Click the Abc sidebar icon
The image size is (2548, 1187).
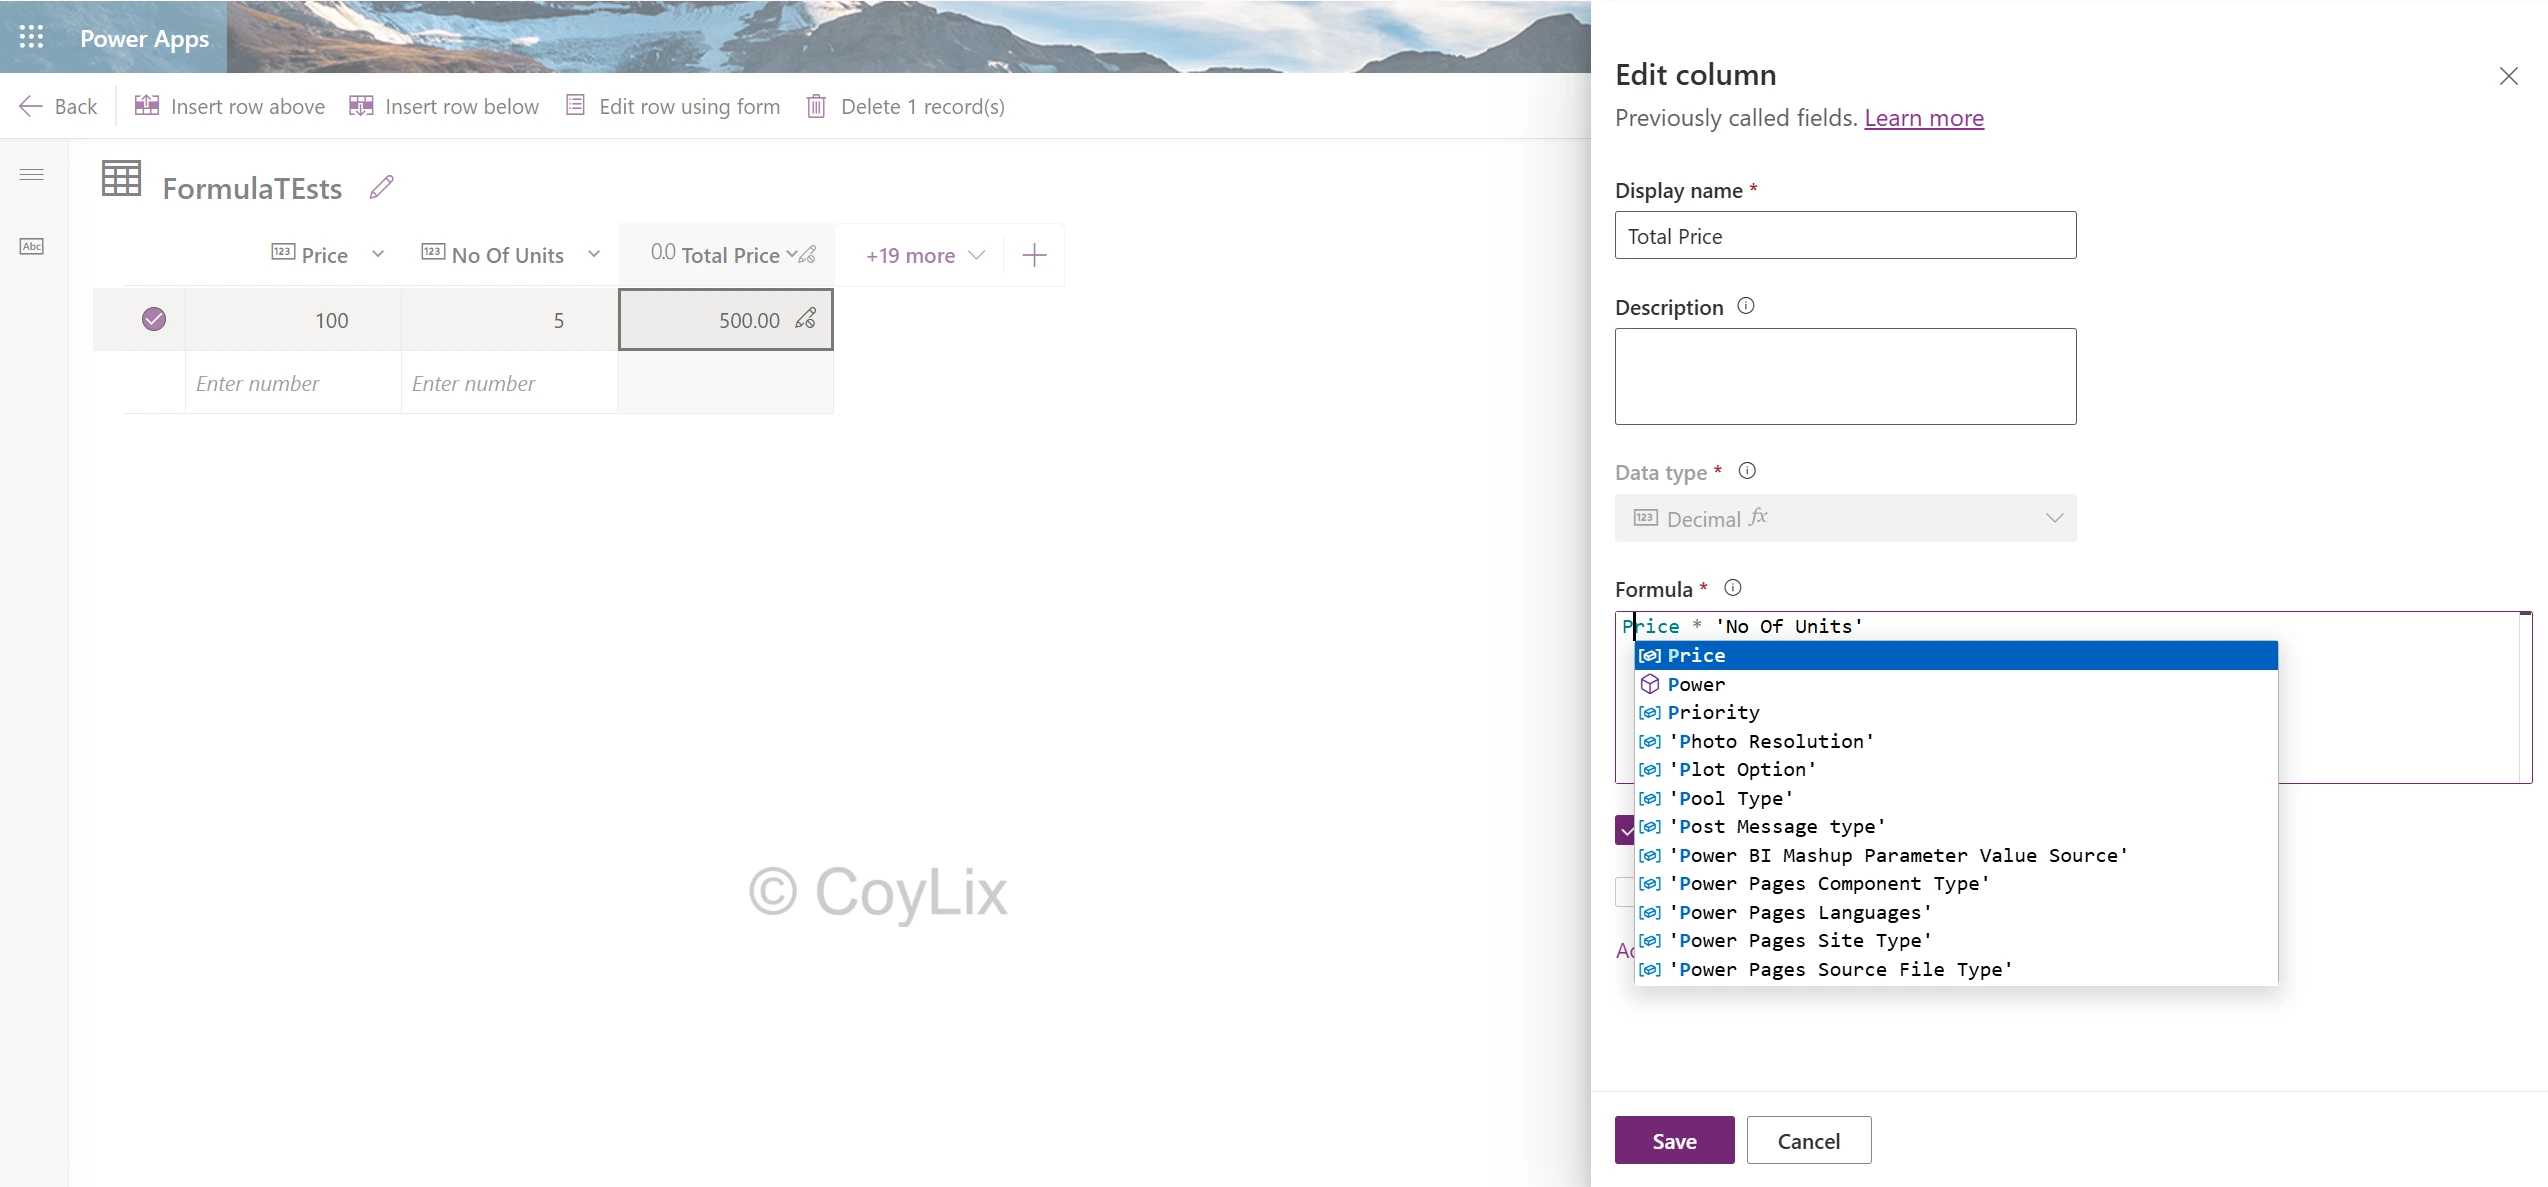pyautogui.click(x=32, y=246)
